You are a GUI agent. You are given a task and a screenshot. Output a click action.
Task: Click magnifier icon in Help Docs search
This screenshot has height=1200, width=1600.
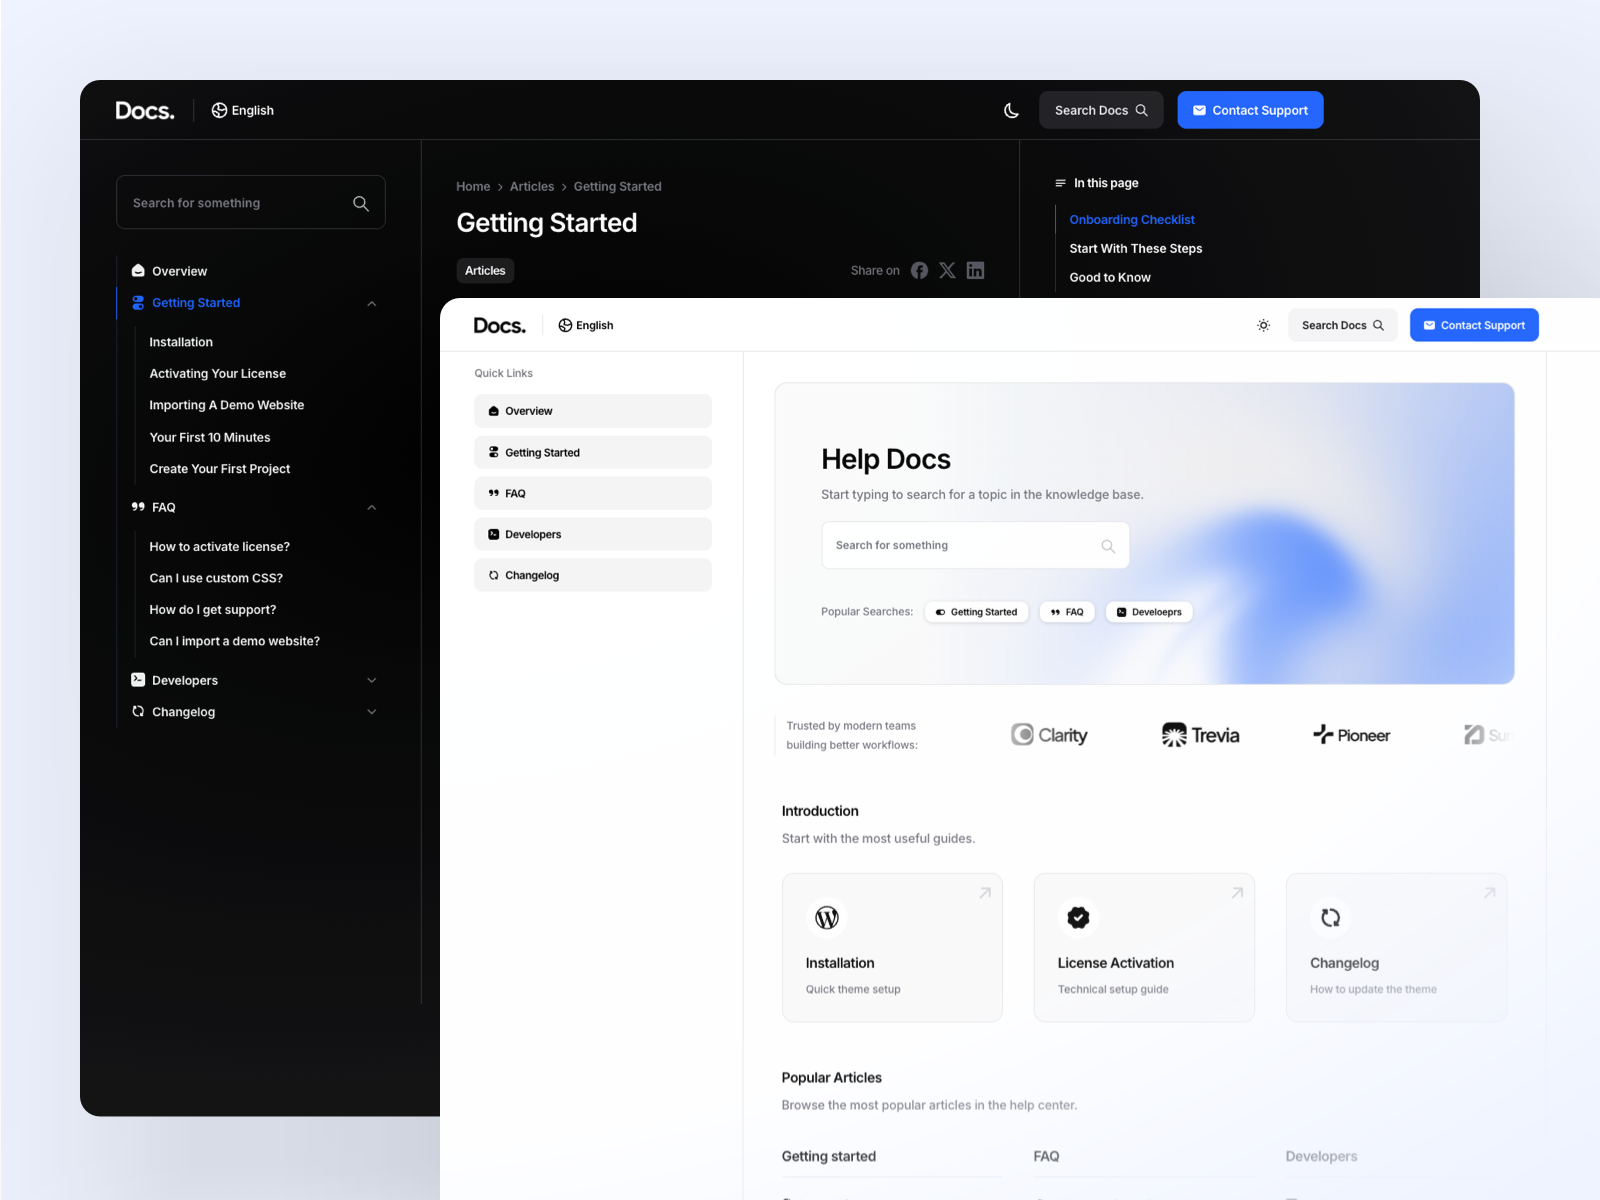[x=1108, y=546]
